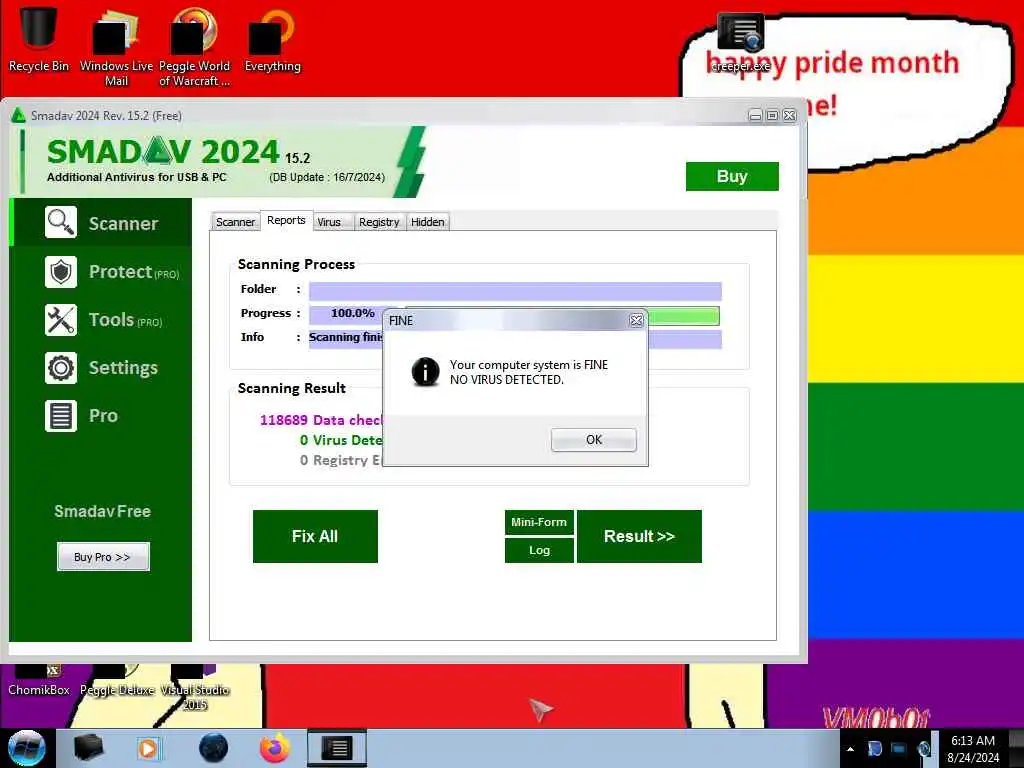Click the volume tray icon
The width and height of the screenshot is (1024, 768).
click(x=924, y=748)
